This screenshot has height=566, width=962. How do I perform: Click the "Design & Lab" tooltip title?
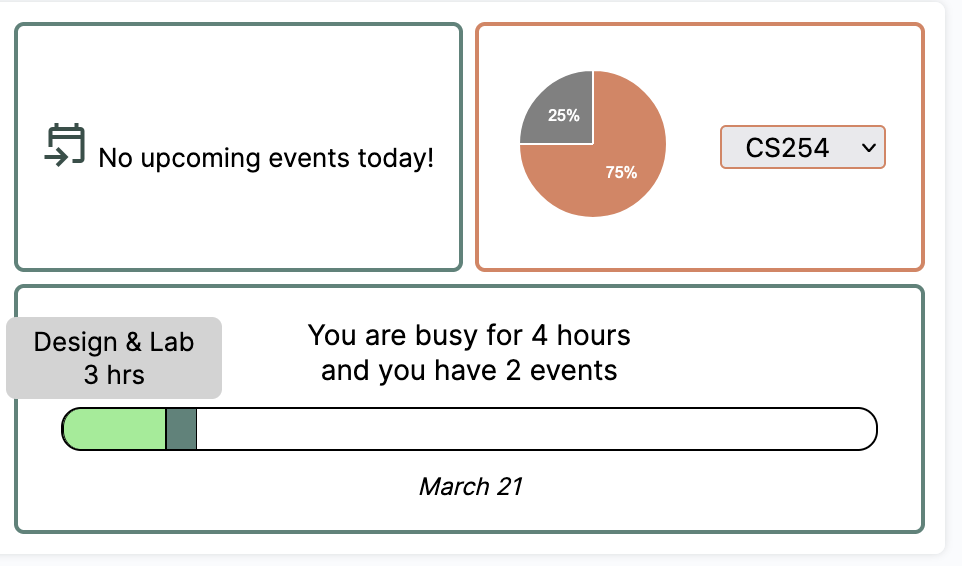pyautogui.click(x=114, y=342)
